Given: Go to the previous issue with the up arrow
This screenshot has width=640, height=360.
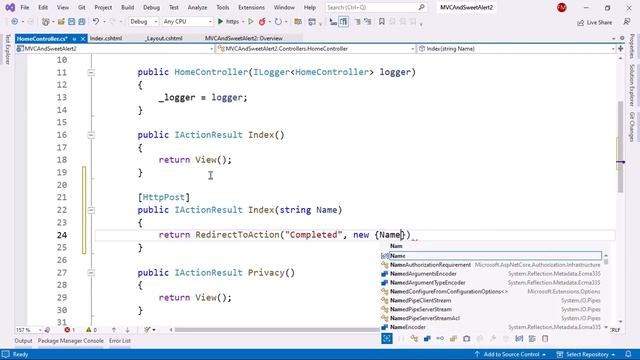Looking at the screenshot, I should pyautogui.click(x=114, y=330).
